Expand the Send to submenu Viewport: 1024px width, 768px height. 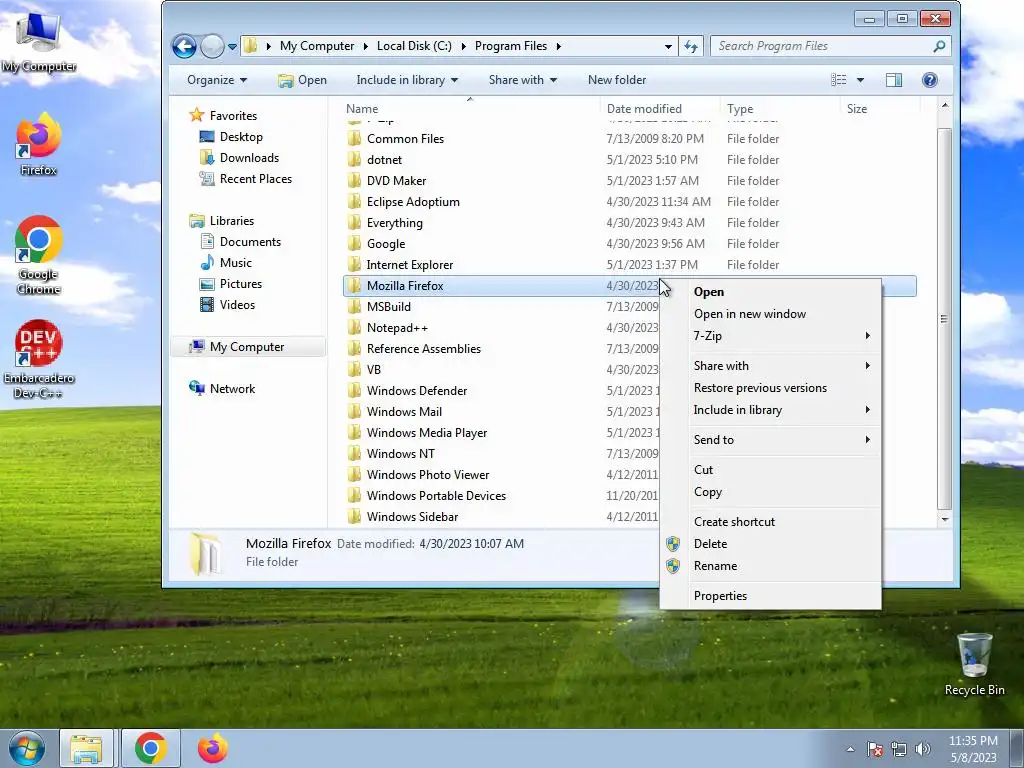771,440
